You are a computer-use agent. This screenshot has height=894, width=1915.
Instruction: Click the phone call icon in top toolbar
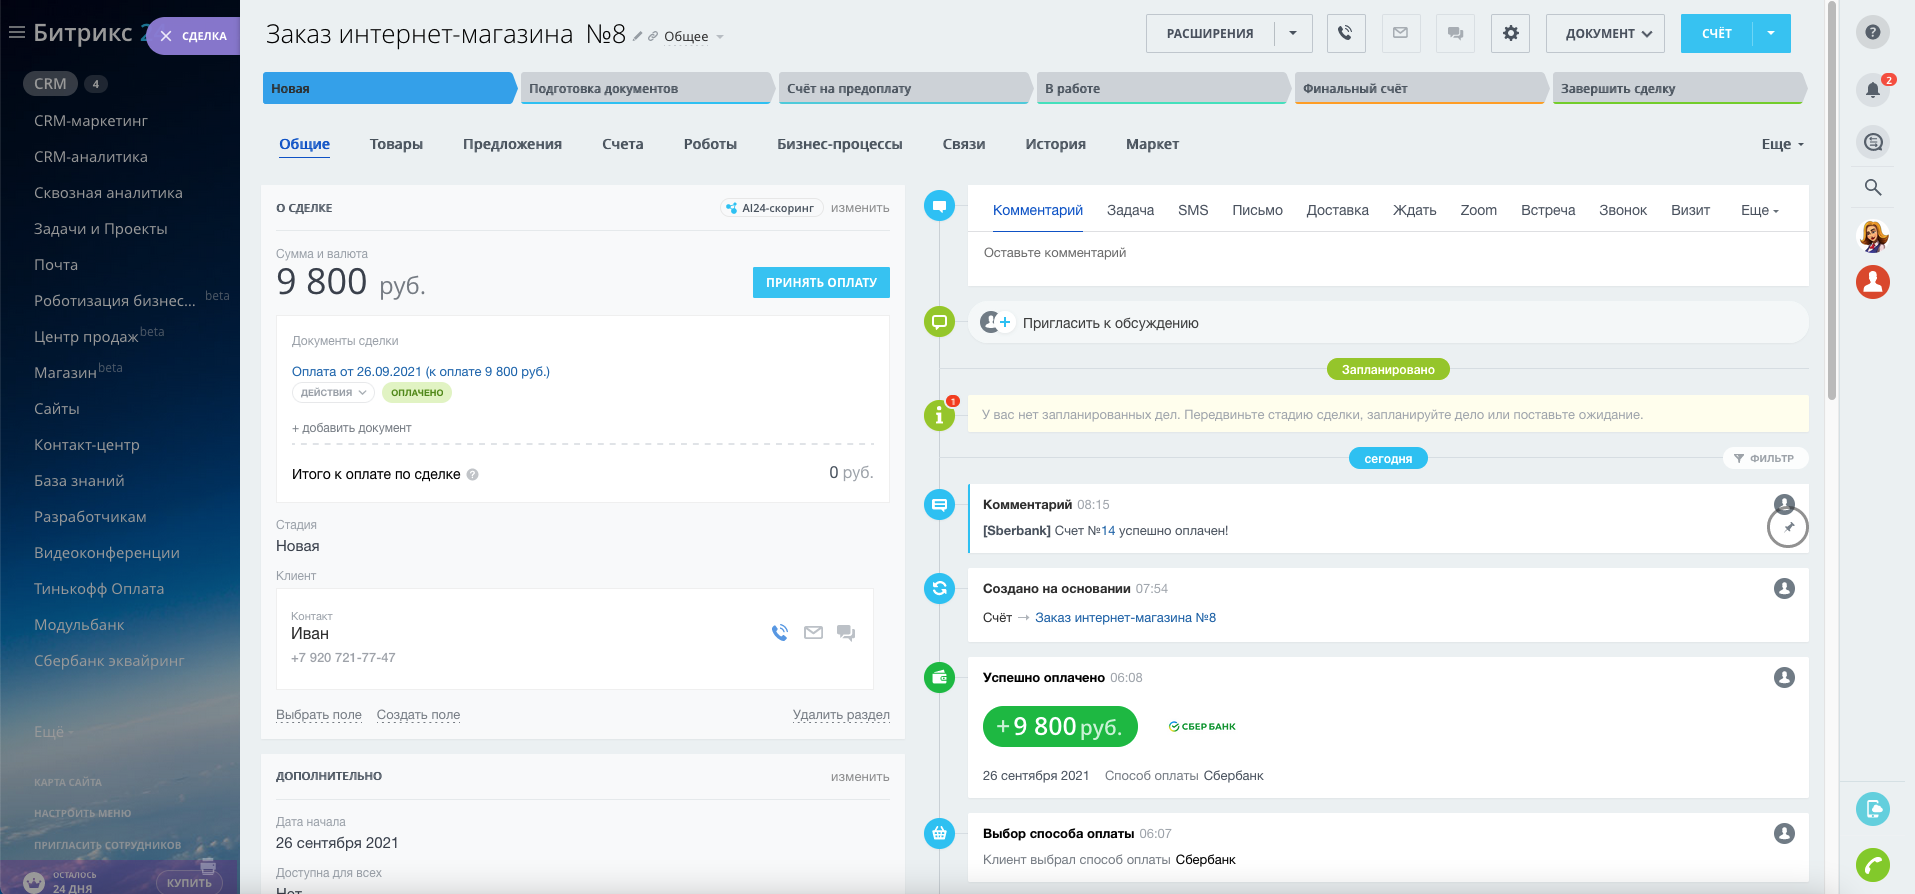click(x=1345, y=33)
